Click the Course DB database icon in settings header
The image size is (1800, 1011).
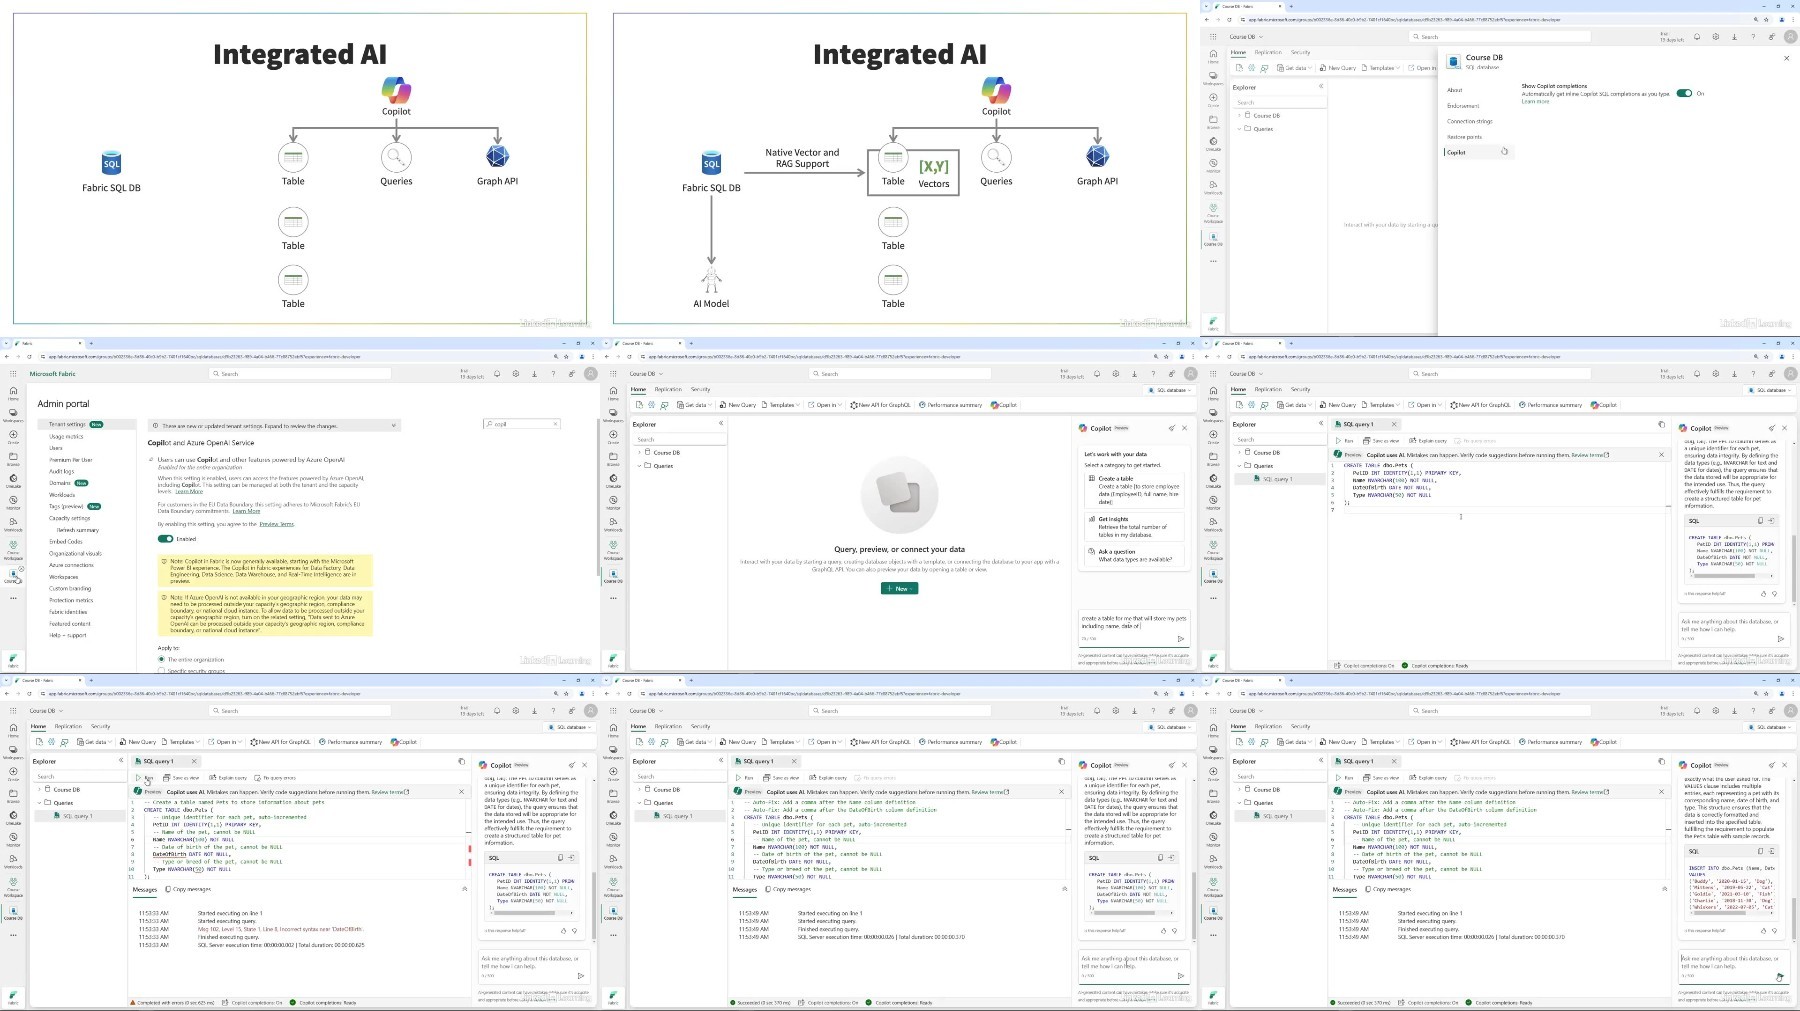1454,61
